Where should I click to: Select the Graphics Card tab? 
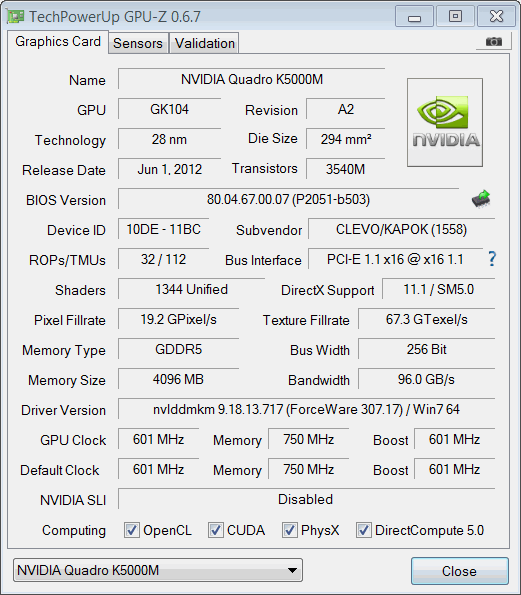pyautogui.click(x=58, y=41)
